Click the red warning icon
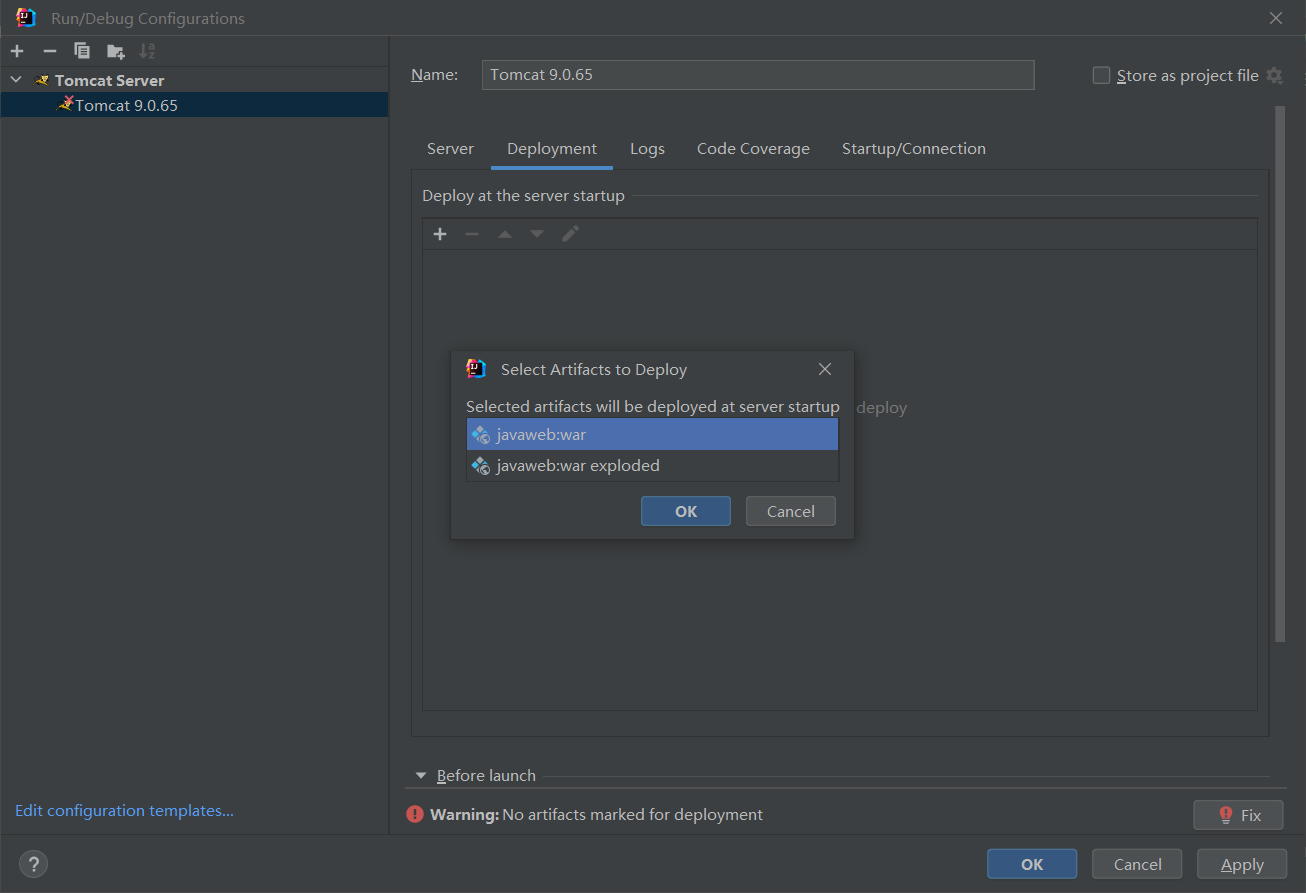Image resolution: width=1306 pixels, height=893 pixels. point(415,815)
